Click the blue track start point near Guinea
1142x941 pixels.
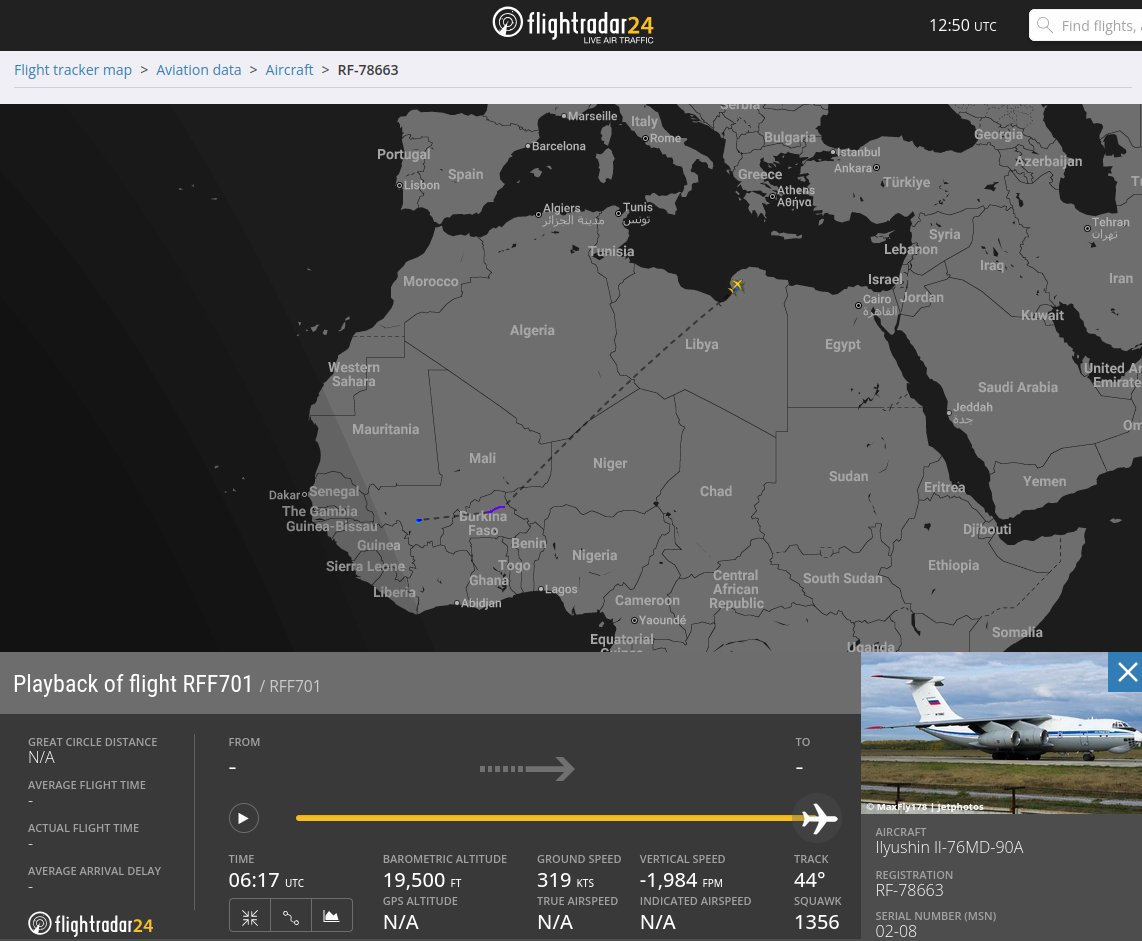(418, 520)
